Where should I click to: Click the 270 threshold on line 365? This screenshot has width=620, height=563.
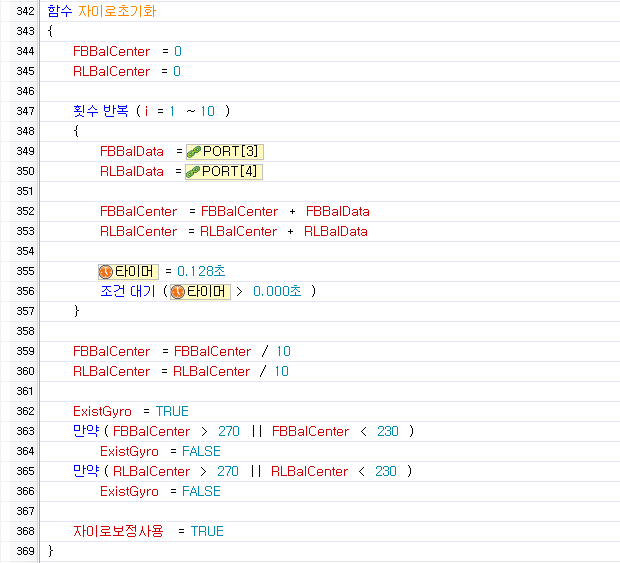pos(228,471)
